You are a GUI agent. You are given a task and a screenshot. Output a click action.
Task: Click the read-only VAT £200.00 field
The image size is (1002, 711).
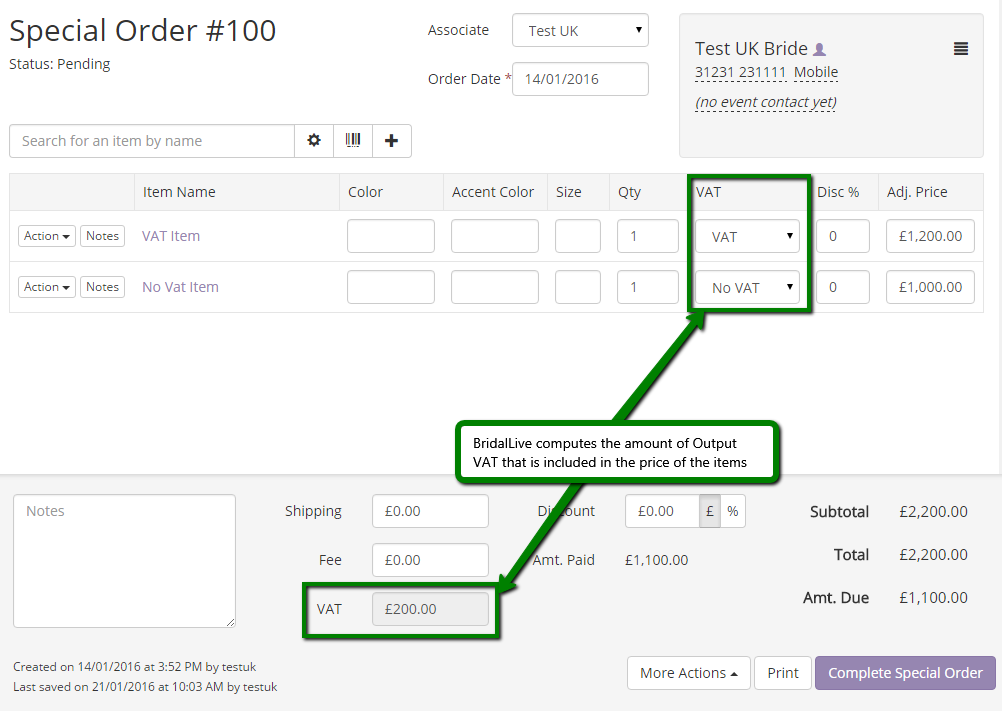pyautogui.click(x=430, y=609)
